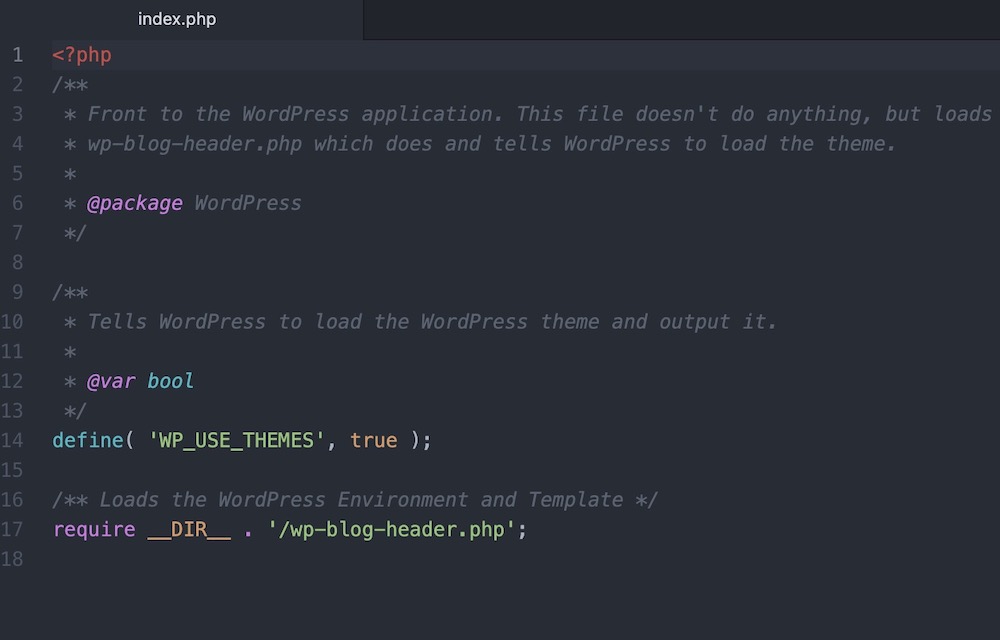Click the true constant on line 14
The width and height of the screenshot is (1000, 640).
[x=374, y=440]
